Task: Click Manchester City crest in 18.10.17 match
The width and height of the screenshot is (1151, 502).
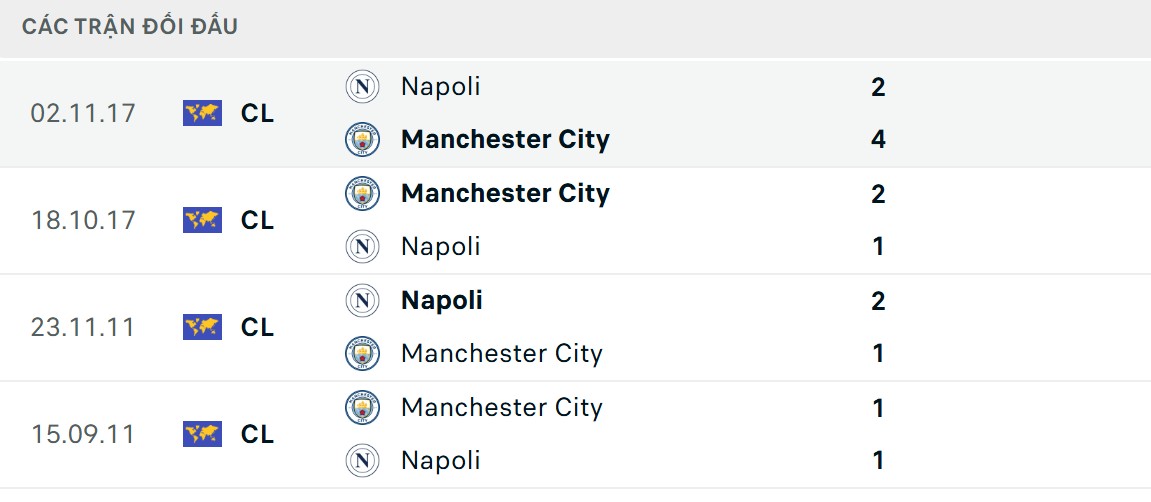Action: point(362,193)
